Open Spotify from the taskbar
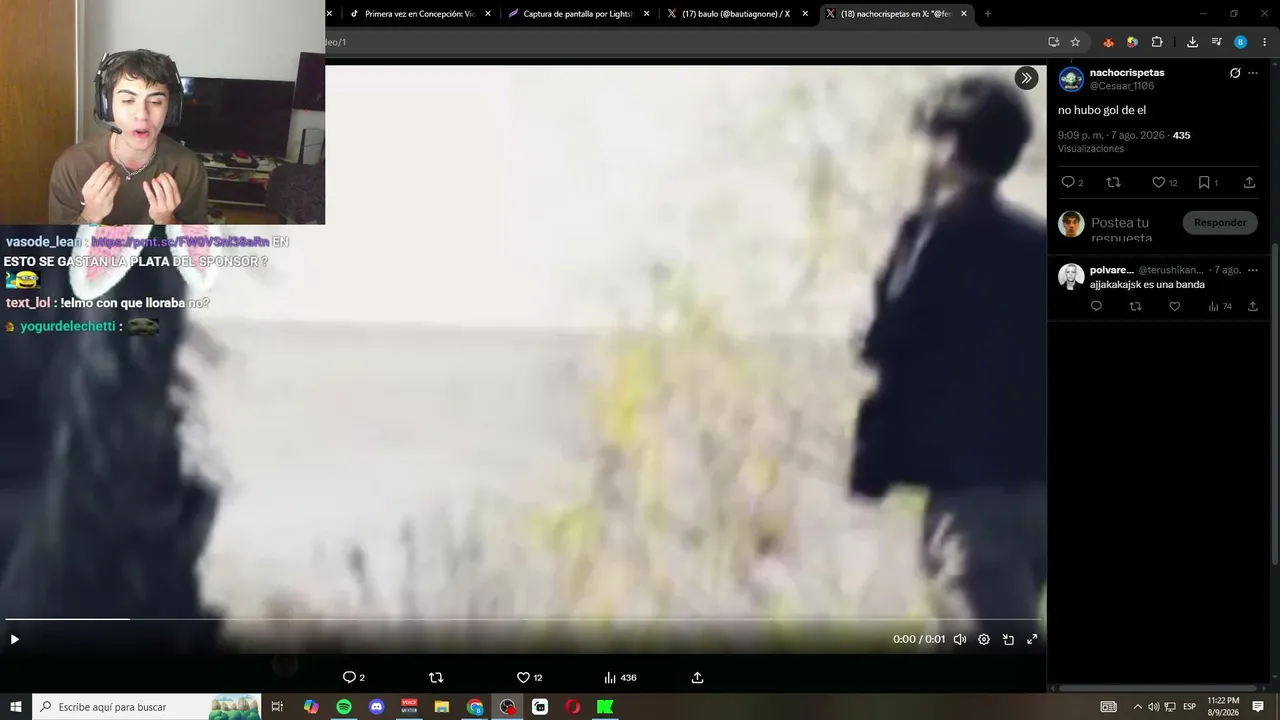Viewport: 1280px width, 720px height. pyautogui.click(x=344, y=707)
